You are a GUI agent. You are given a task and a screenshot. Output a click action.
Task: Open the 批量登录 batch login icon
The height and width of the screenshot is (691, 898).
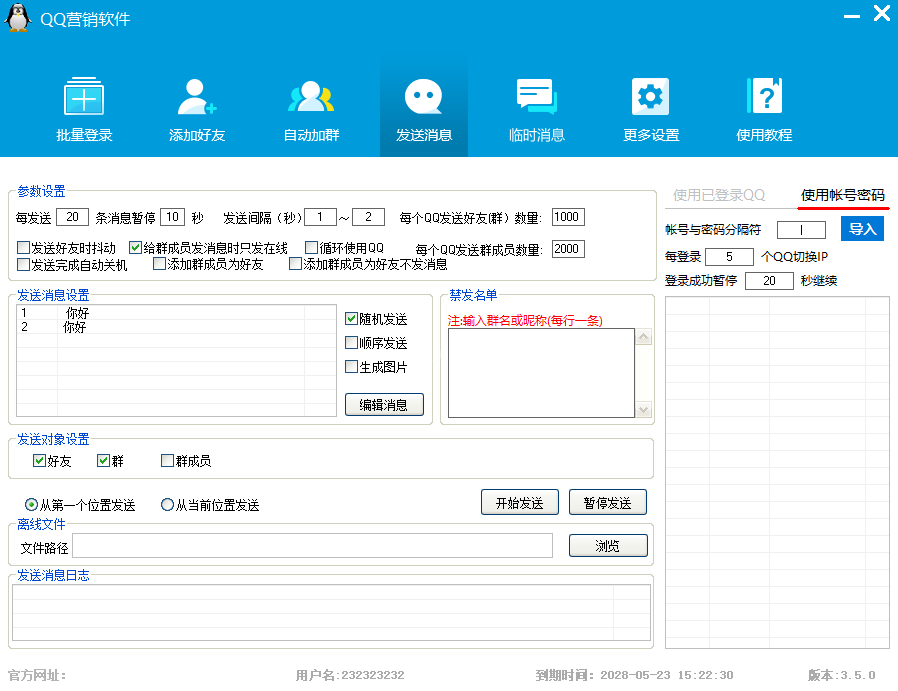pyautogui.click(x=84, y=98)
